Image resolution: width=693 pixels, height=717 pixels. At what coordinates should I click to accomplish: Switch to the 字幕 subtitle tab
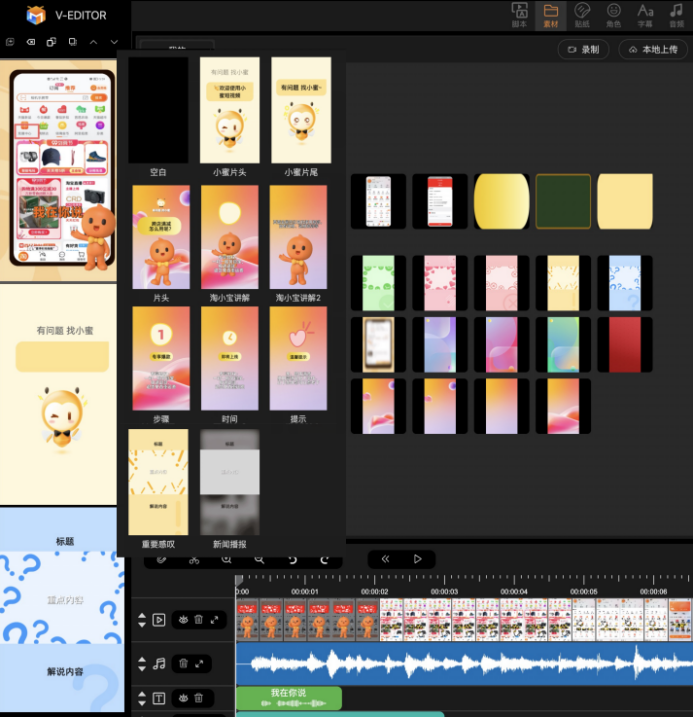tap(645, 16)
